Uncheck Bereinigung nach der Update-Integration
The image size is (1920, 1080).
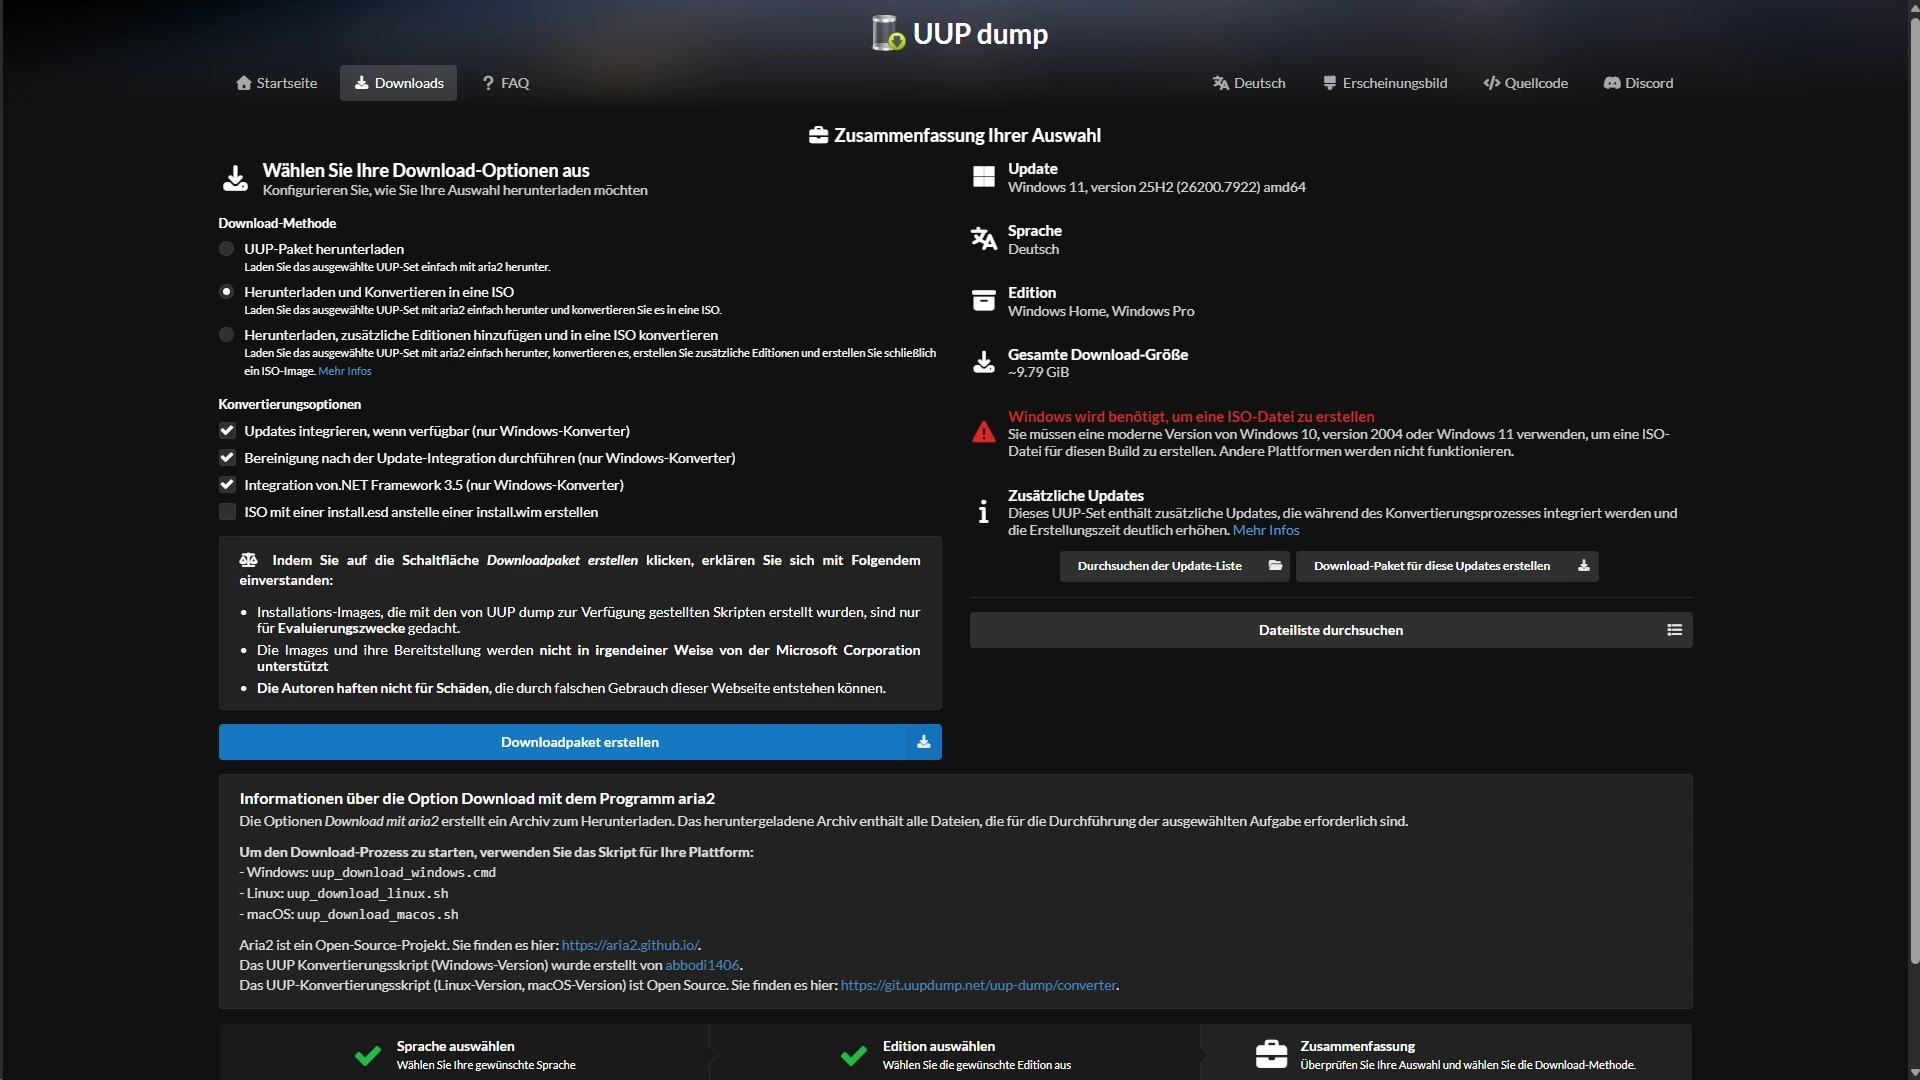coord(228,458)
